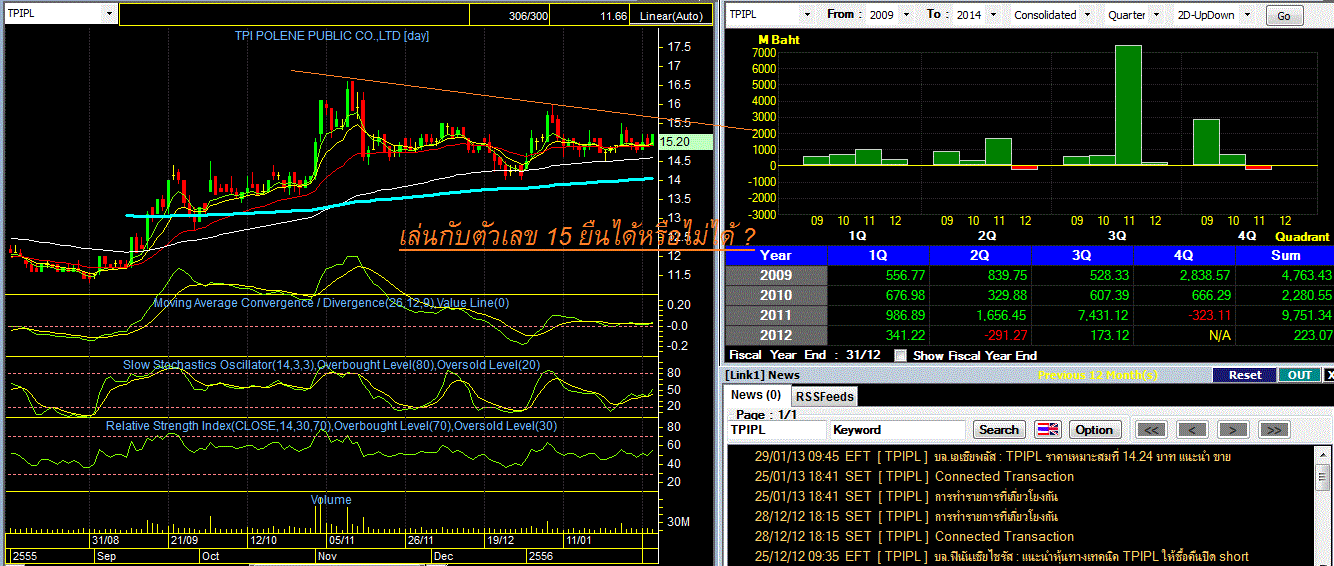Select the 2012 year row header

(x=776, y=335)
